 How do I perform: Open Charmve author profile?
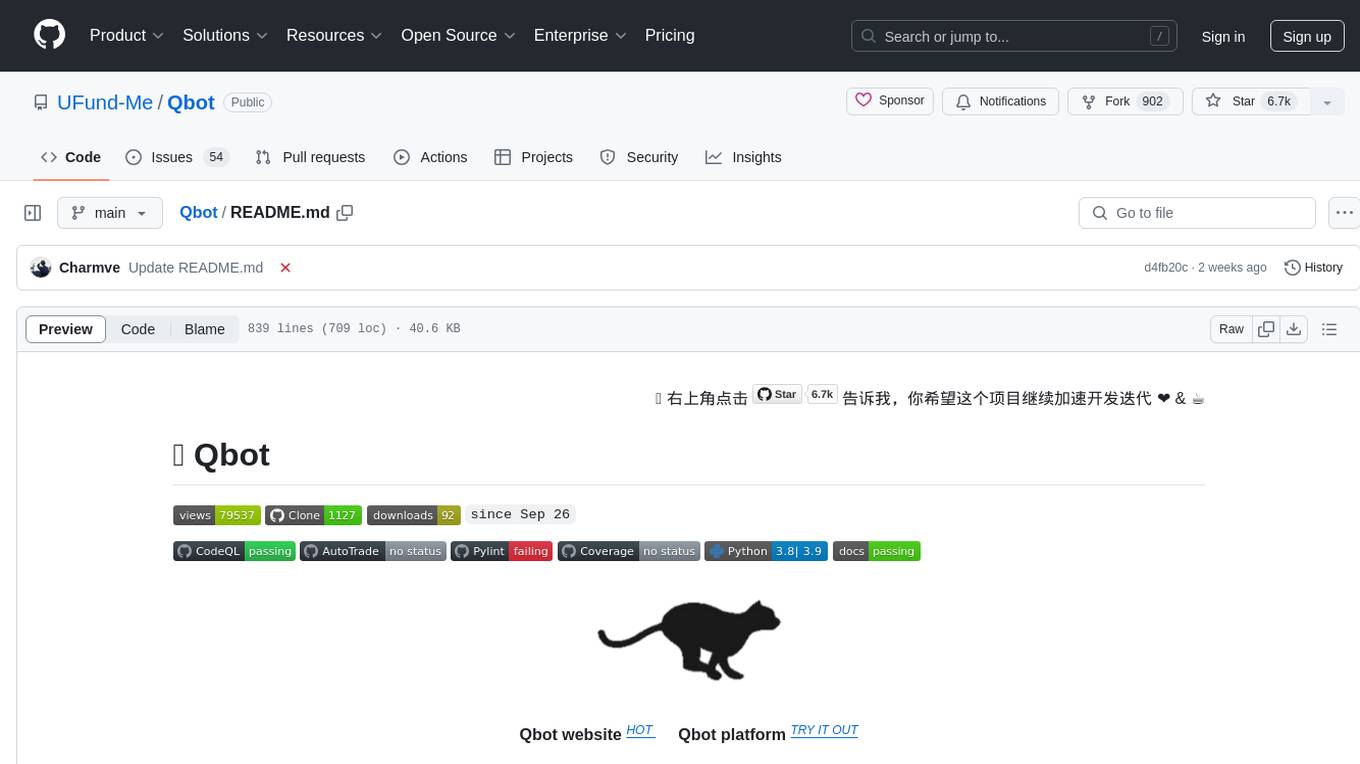pyautogui.click(x=89, y=267)
